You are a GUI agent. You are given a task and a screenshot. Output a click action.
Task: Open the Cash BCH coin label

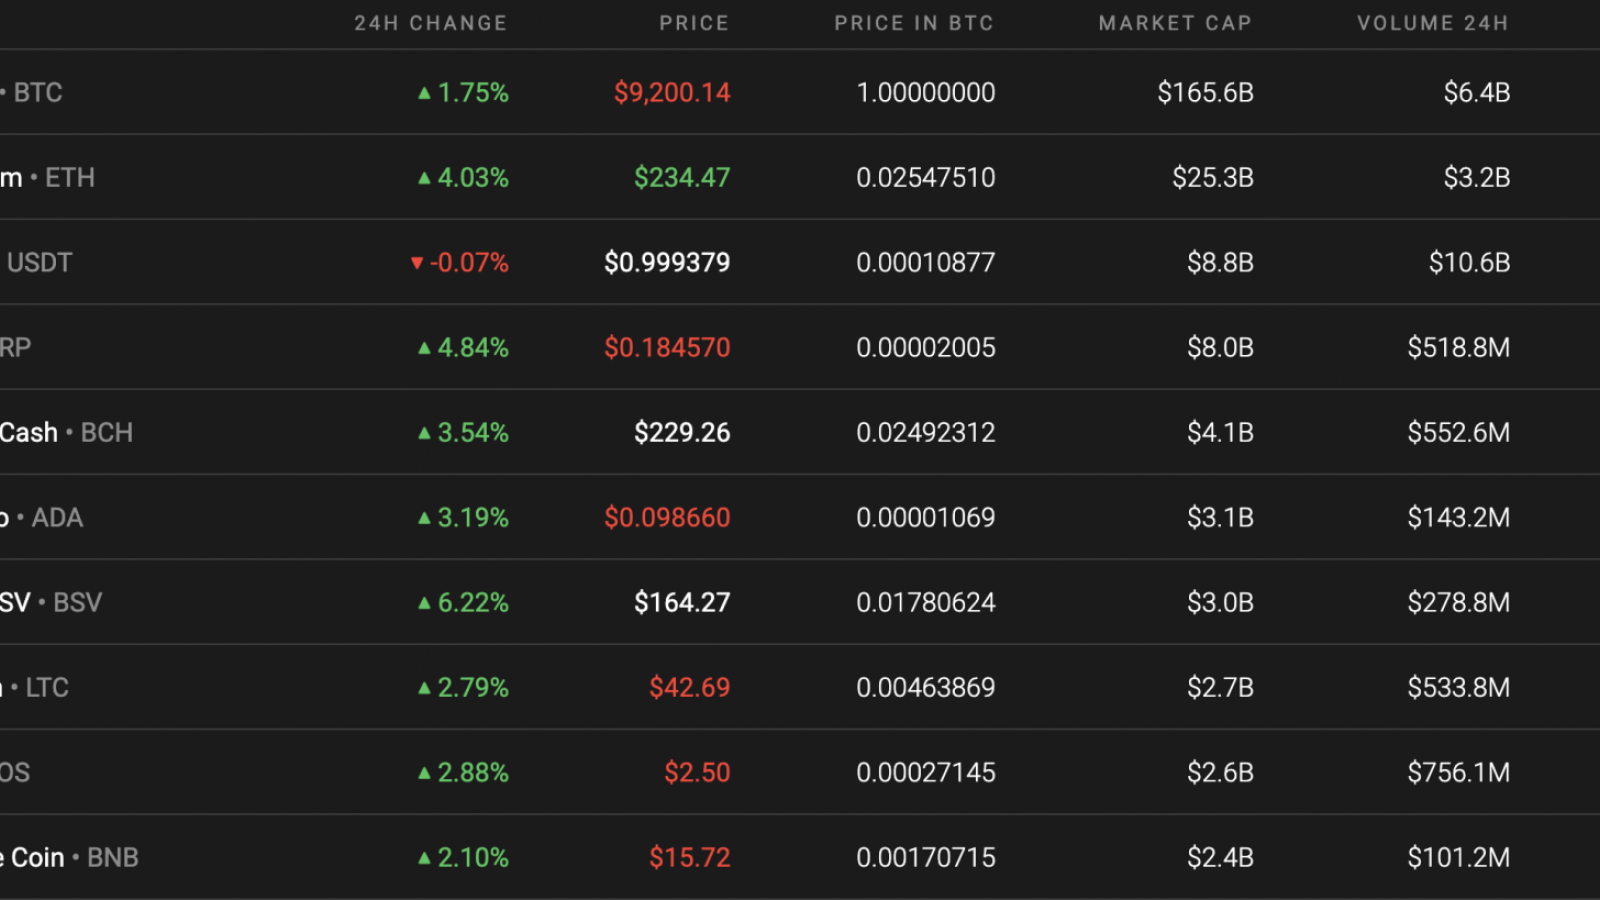pyautogui.click(x=66, y=432)
